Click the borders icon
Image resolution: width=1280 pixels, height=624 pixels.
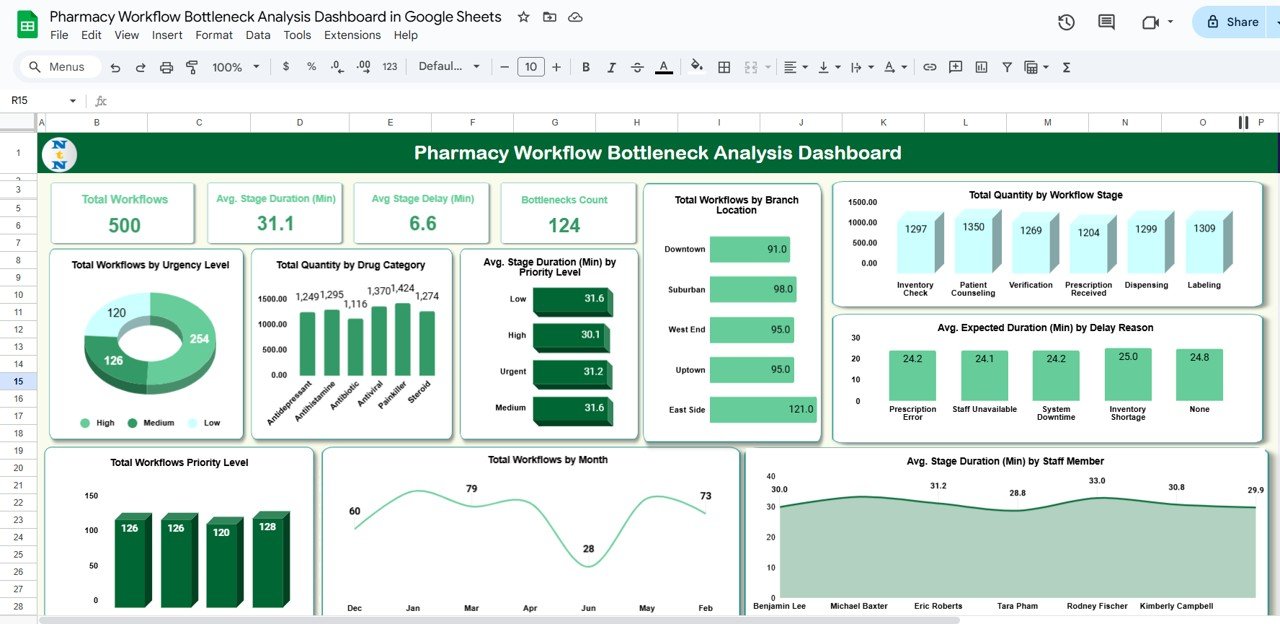click(724, 67)
